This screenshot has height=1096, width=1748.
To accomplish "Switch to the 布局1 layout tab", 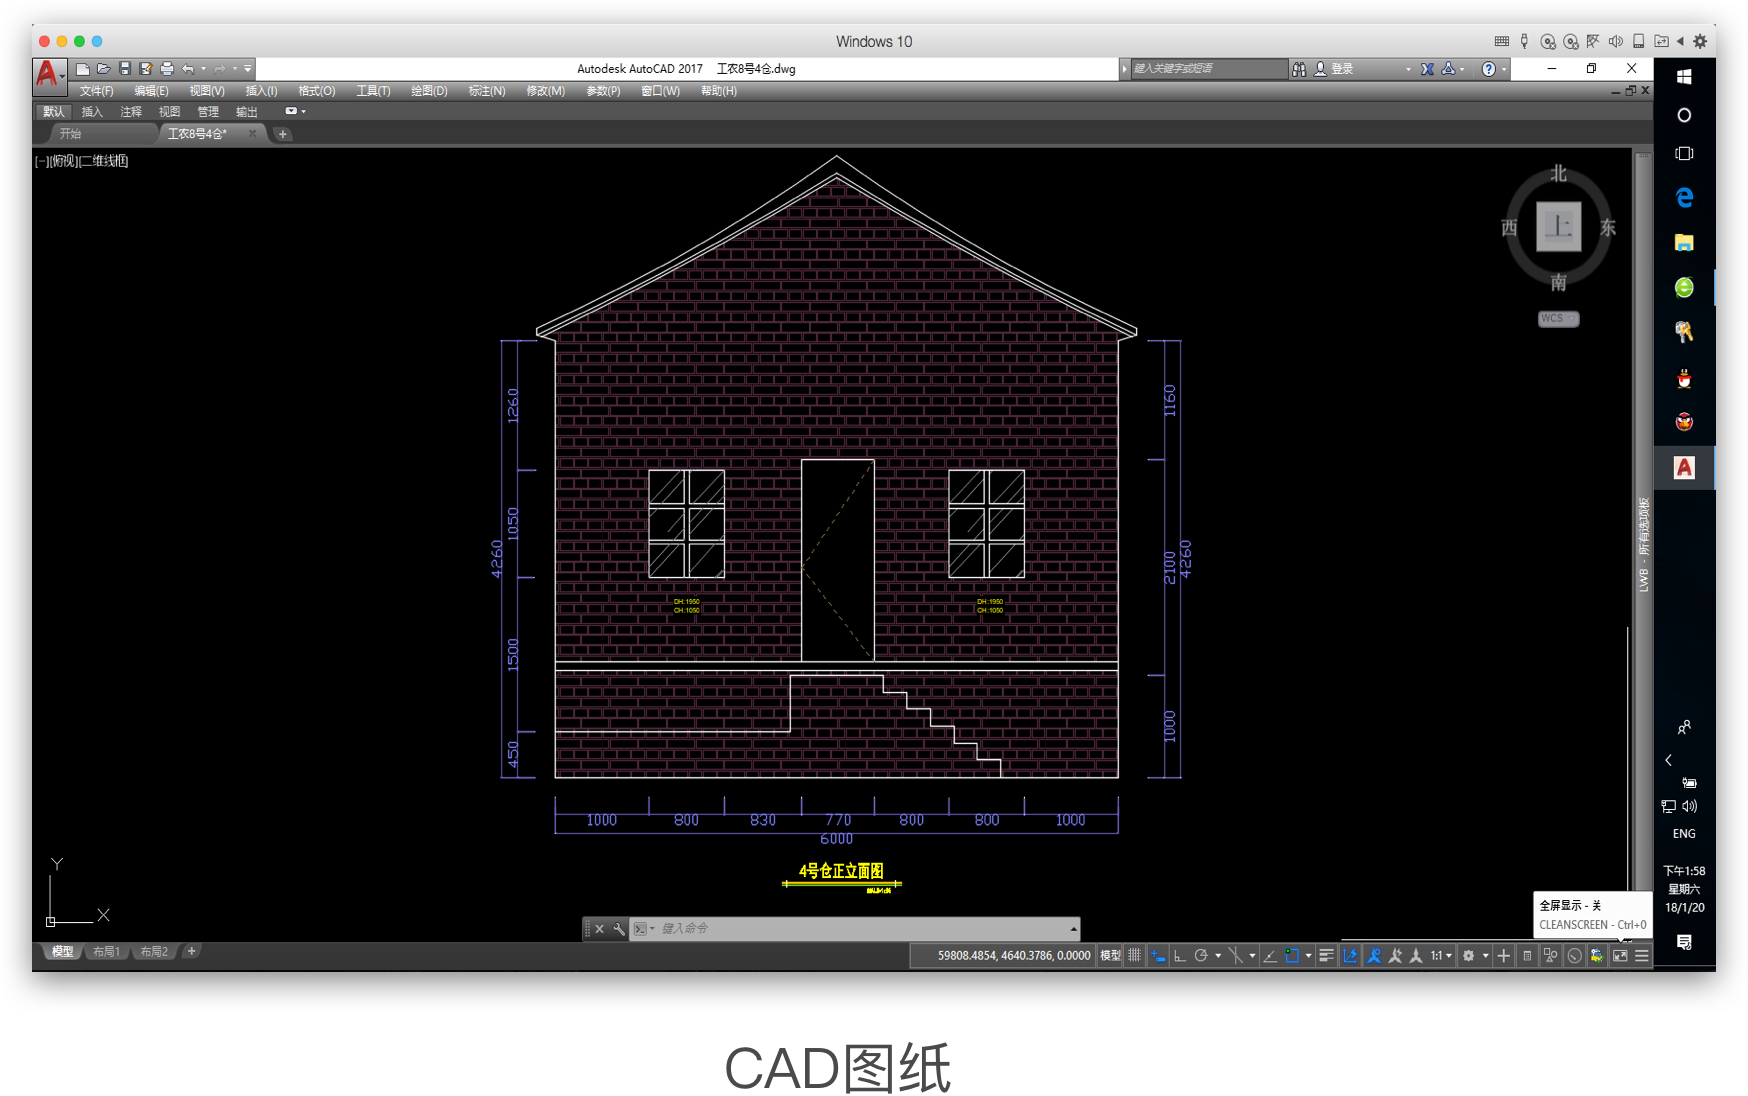I will [106, 952].
